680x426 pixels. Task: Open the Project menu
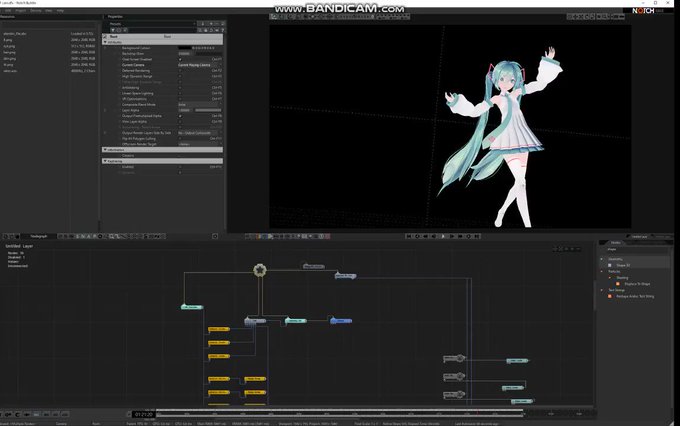(21, 10)
